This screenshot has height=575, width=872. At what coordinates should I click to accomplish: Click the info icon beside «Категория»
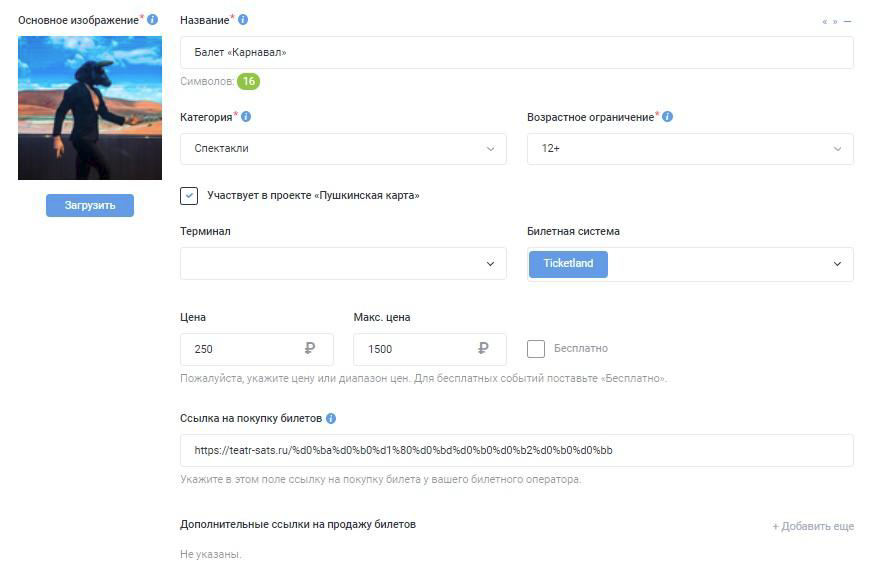(246, 117)
